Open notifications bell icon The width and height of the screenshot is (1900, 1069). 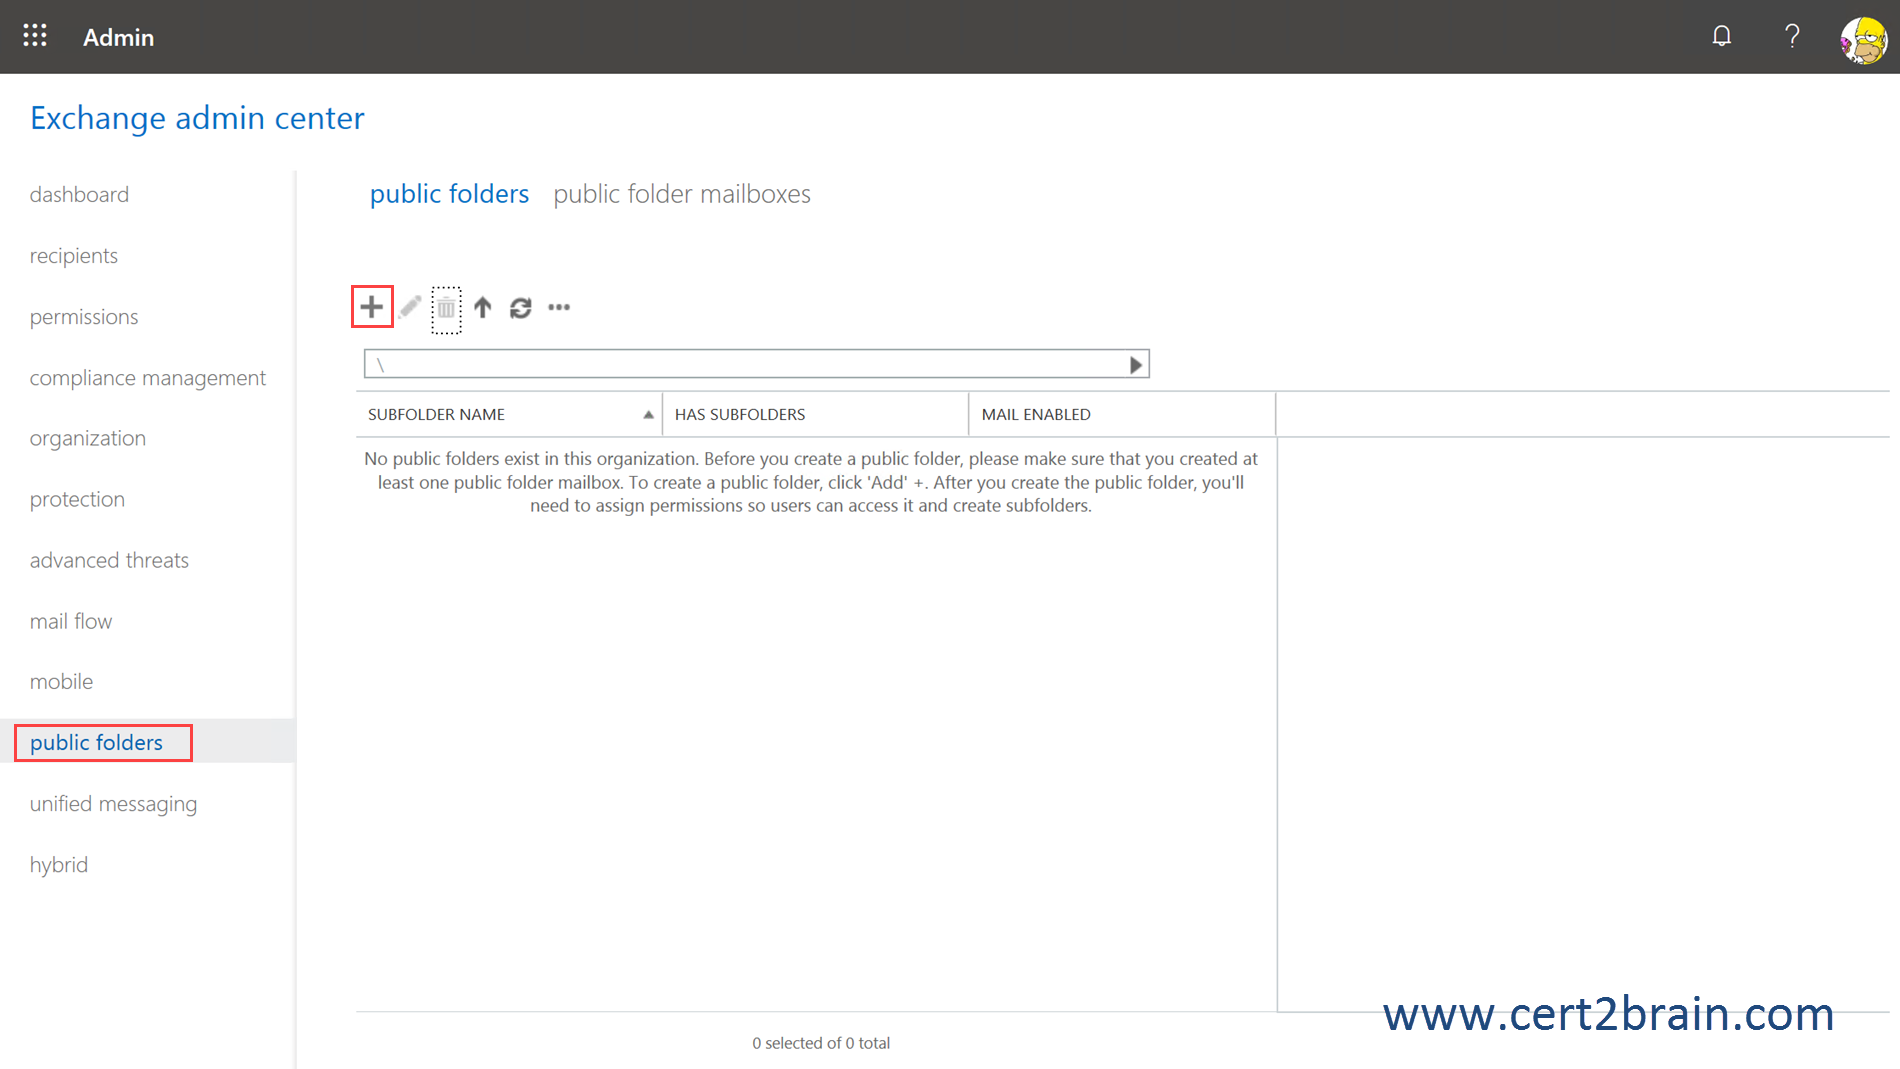click(1721, 36)
